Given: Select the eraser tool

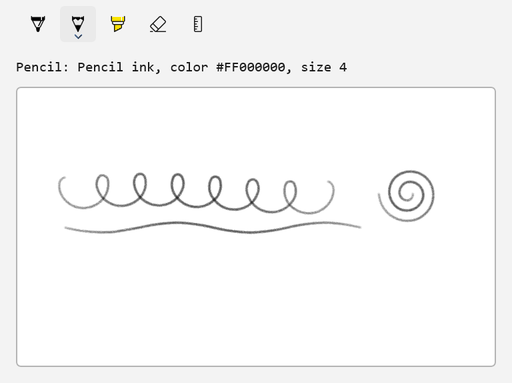Looking at the screenshot, I should point(158,24).
